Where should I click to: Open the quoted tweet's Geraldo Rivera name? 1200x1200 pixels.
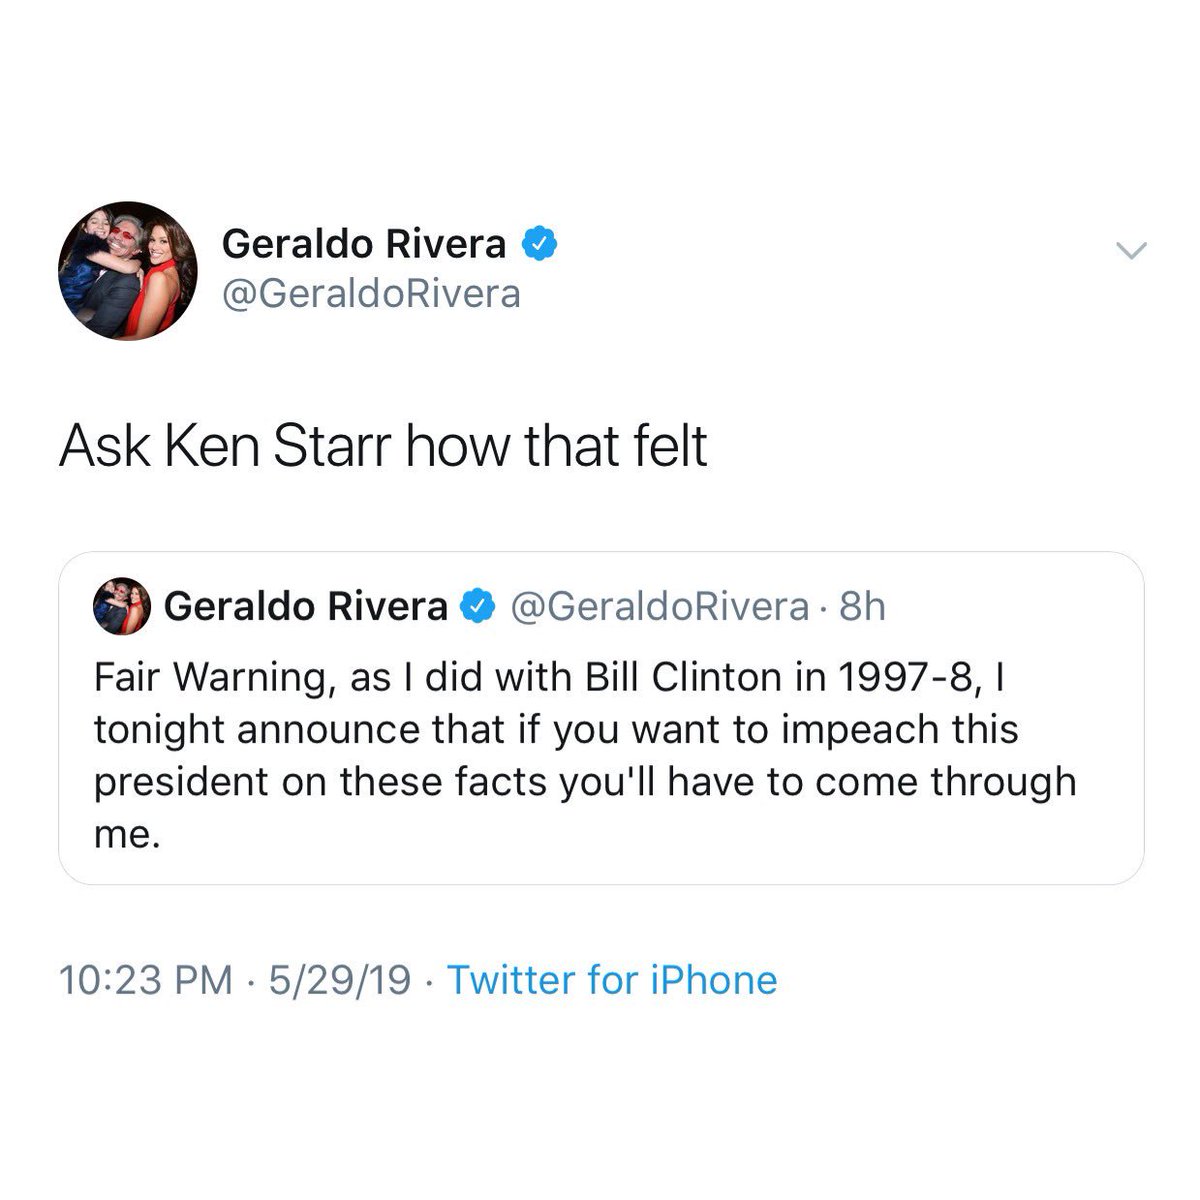pos(305,606)
